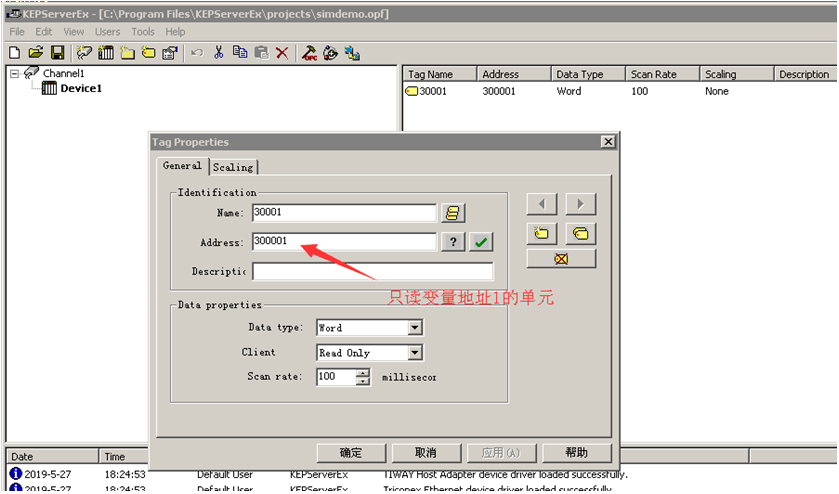Screen dimensions: 839x494
Task: Increase the scan rate with up spinner
Action: (x=363, y=373)
